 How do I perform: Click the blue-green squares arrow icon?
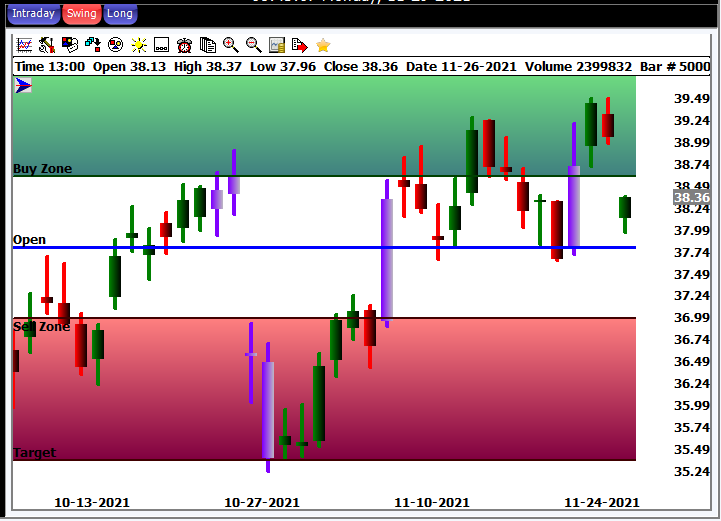(92, 45)
